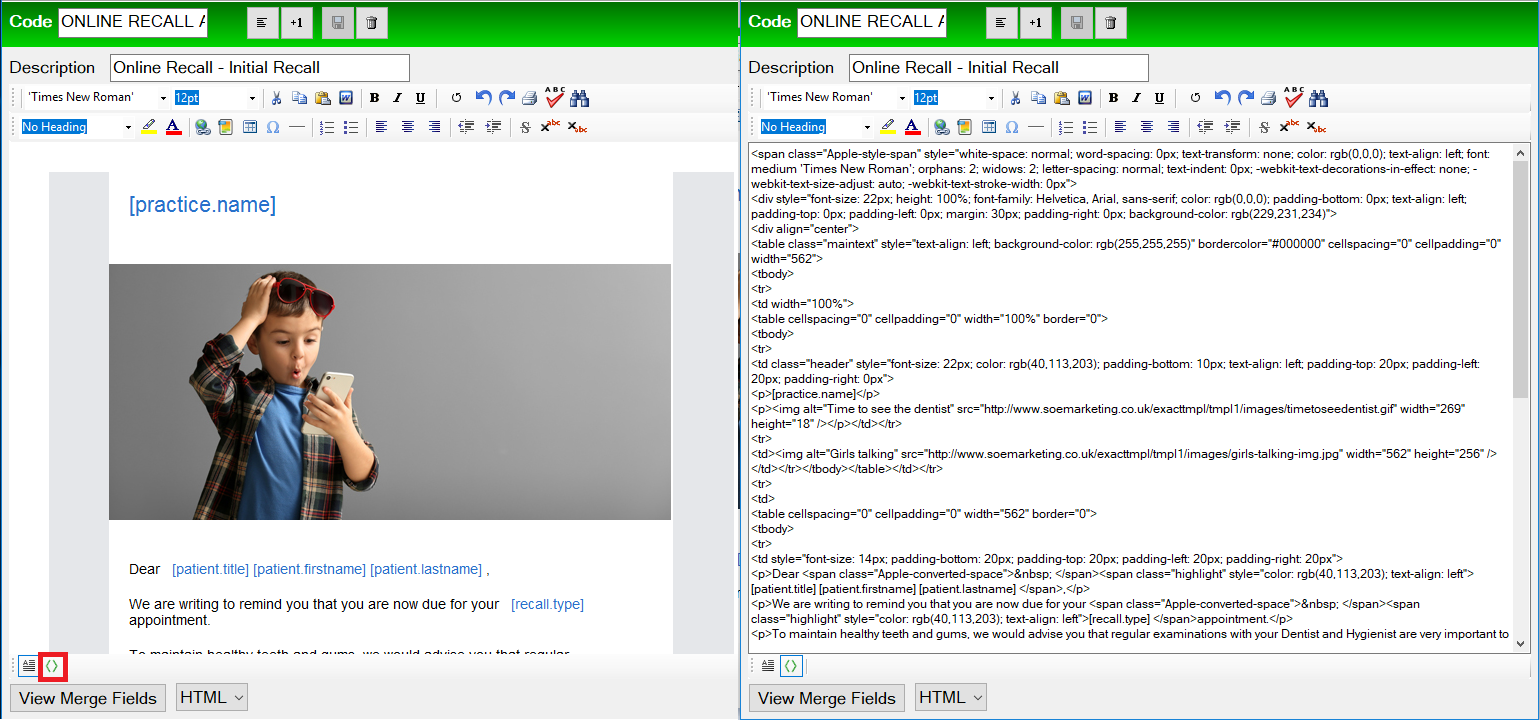Click View Merge Fields button in left panel
This screenshot has height=720, width=1540.
pyautogui.click(x=88, y=698)
